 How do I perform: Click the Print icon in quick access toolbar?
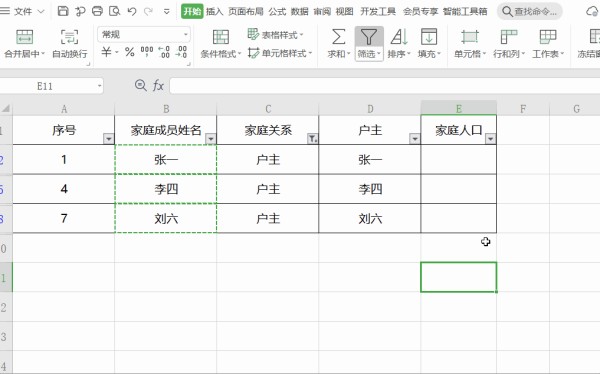pyautogui.click(x=97, y=11)
